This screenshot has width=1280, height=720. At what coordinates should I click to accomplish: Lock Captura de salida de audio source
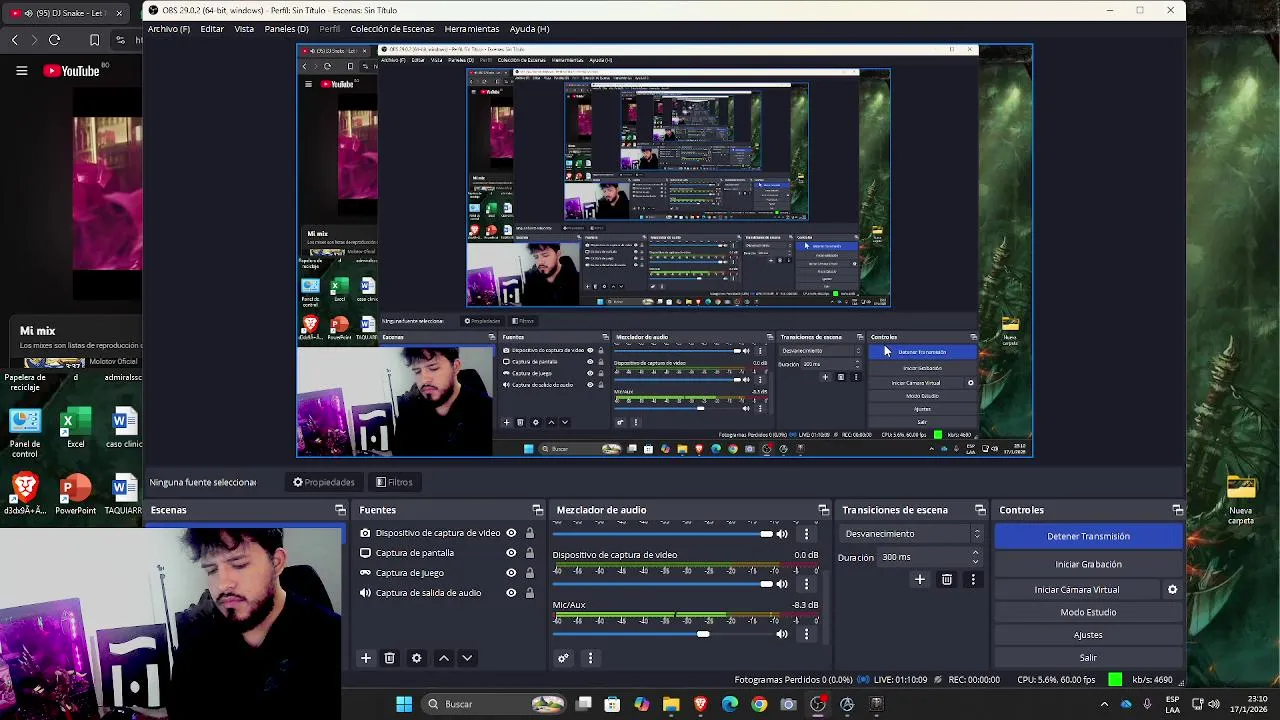(529, 593)
